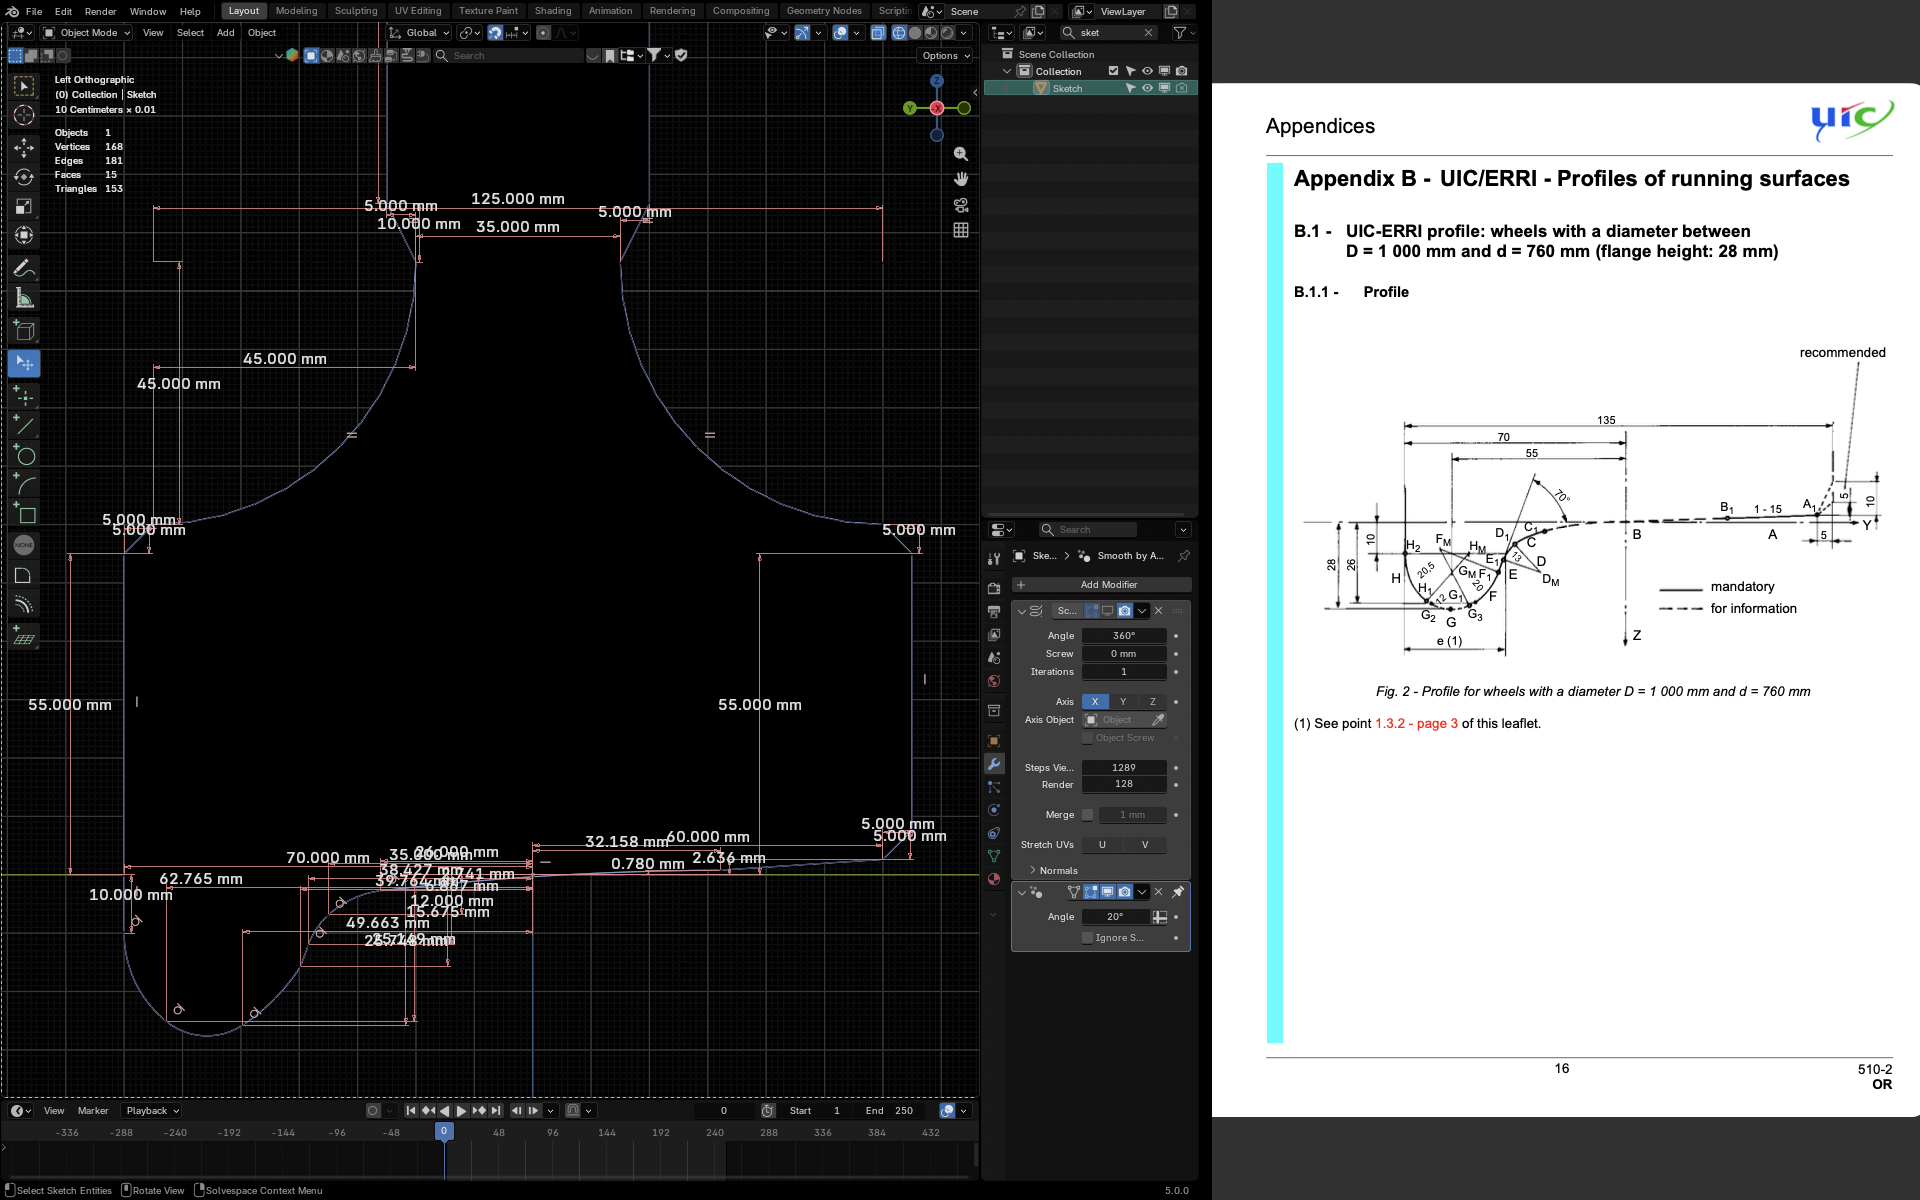Image resolution: width=1920 pixels, height=1200 pixels.
Task: Select the sketch Add Arc tool
Action: (24, 485)
